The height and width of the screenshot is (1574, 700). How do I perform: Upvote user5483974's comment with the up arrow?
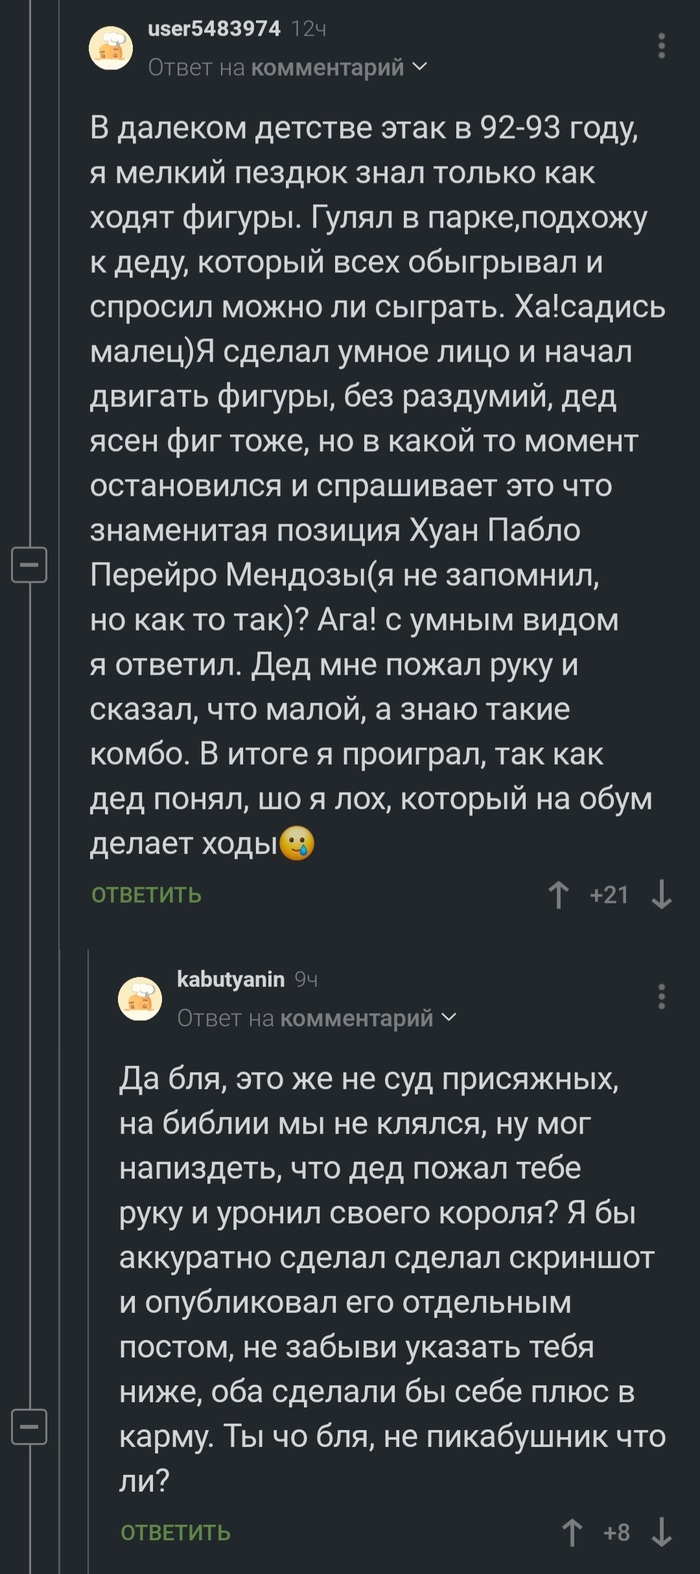click(560, 894)
